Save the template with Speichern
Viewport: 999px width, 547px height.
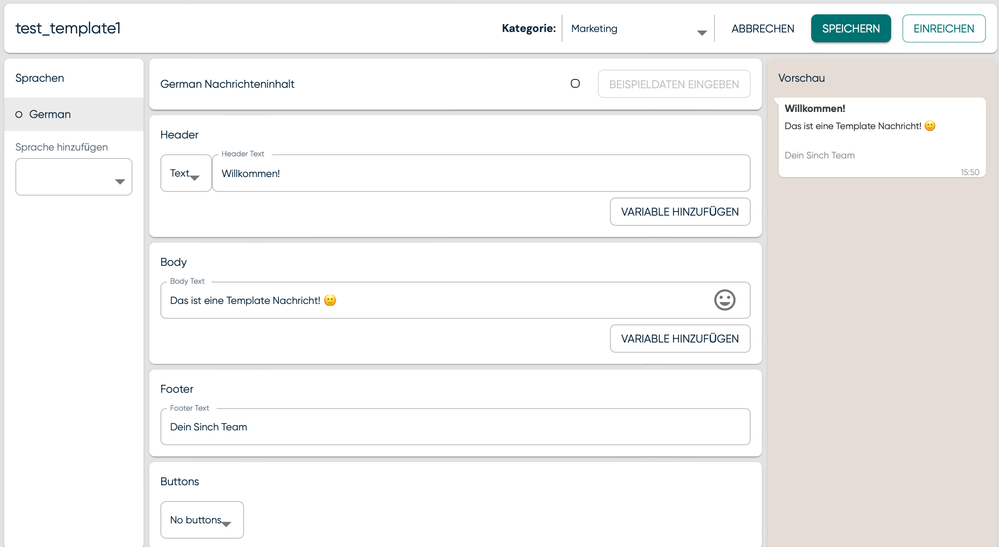tap(851, 29)
